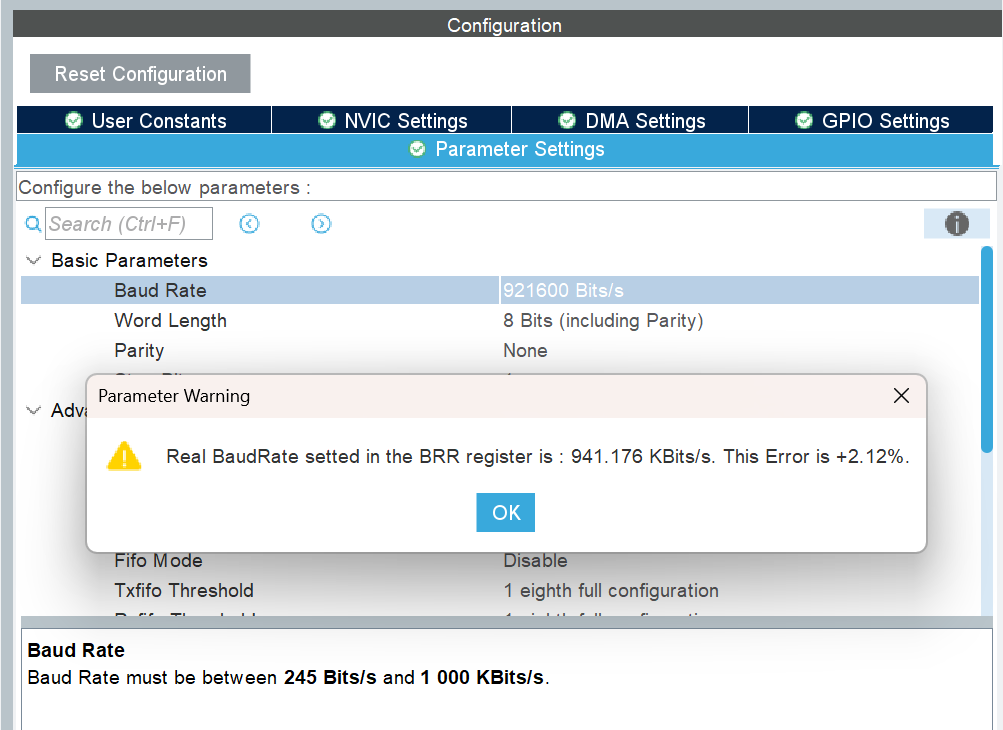Viewport: 1003px width, 730px height.
Task: Click the previous search result arrow icon
Action: 249,223
